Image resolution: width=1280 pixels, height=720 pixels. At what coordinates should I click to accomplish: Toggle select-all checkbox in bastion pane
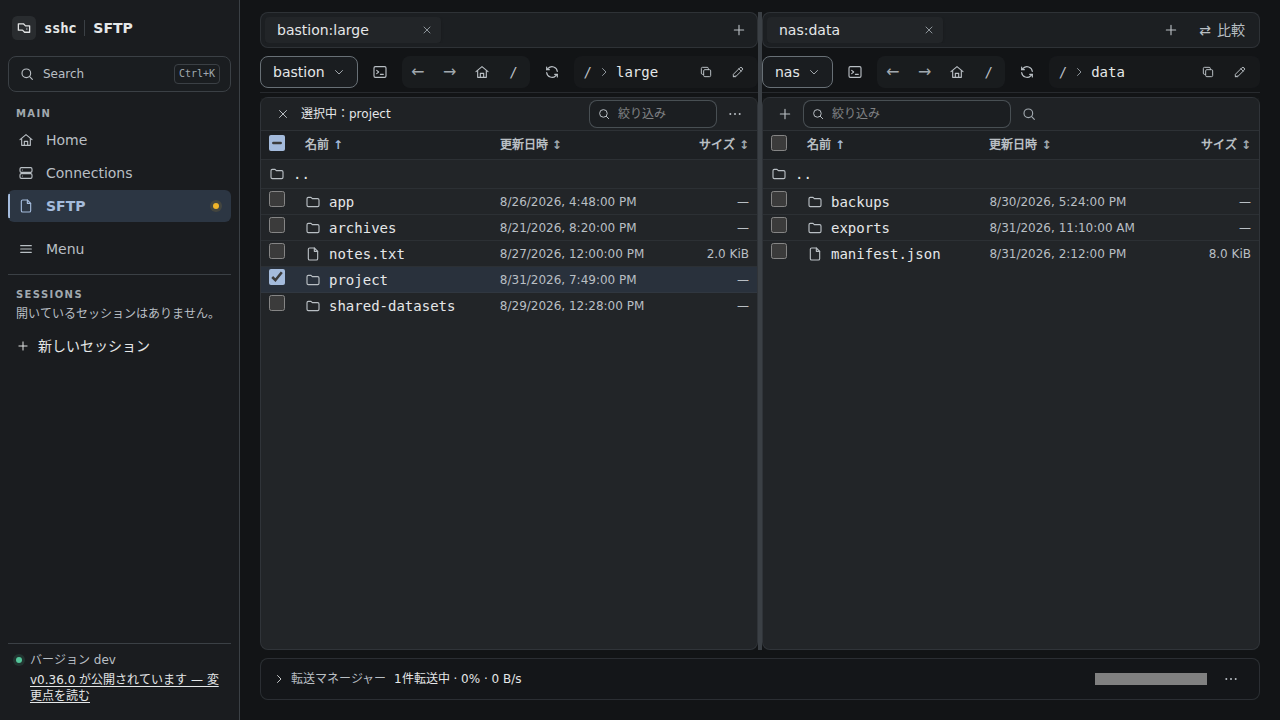[277, 143]
